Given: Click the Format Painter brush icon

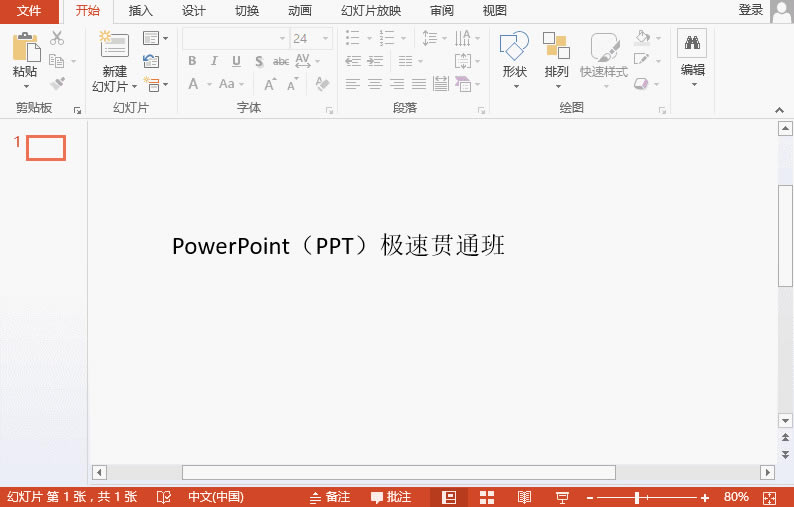Looking at the screenshot, I should pyautogui.click(x=57, y=84).
